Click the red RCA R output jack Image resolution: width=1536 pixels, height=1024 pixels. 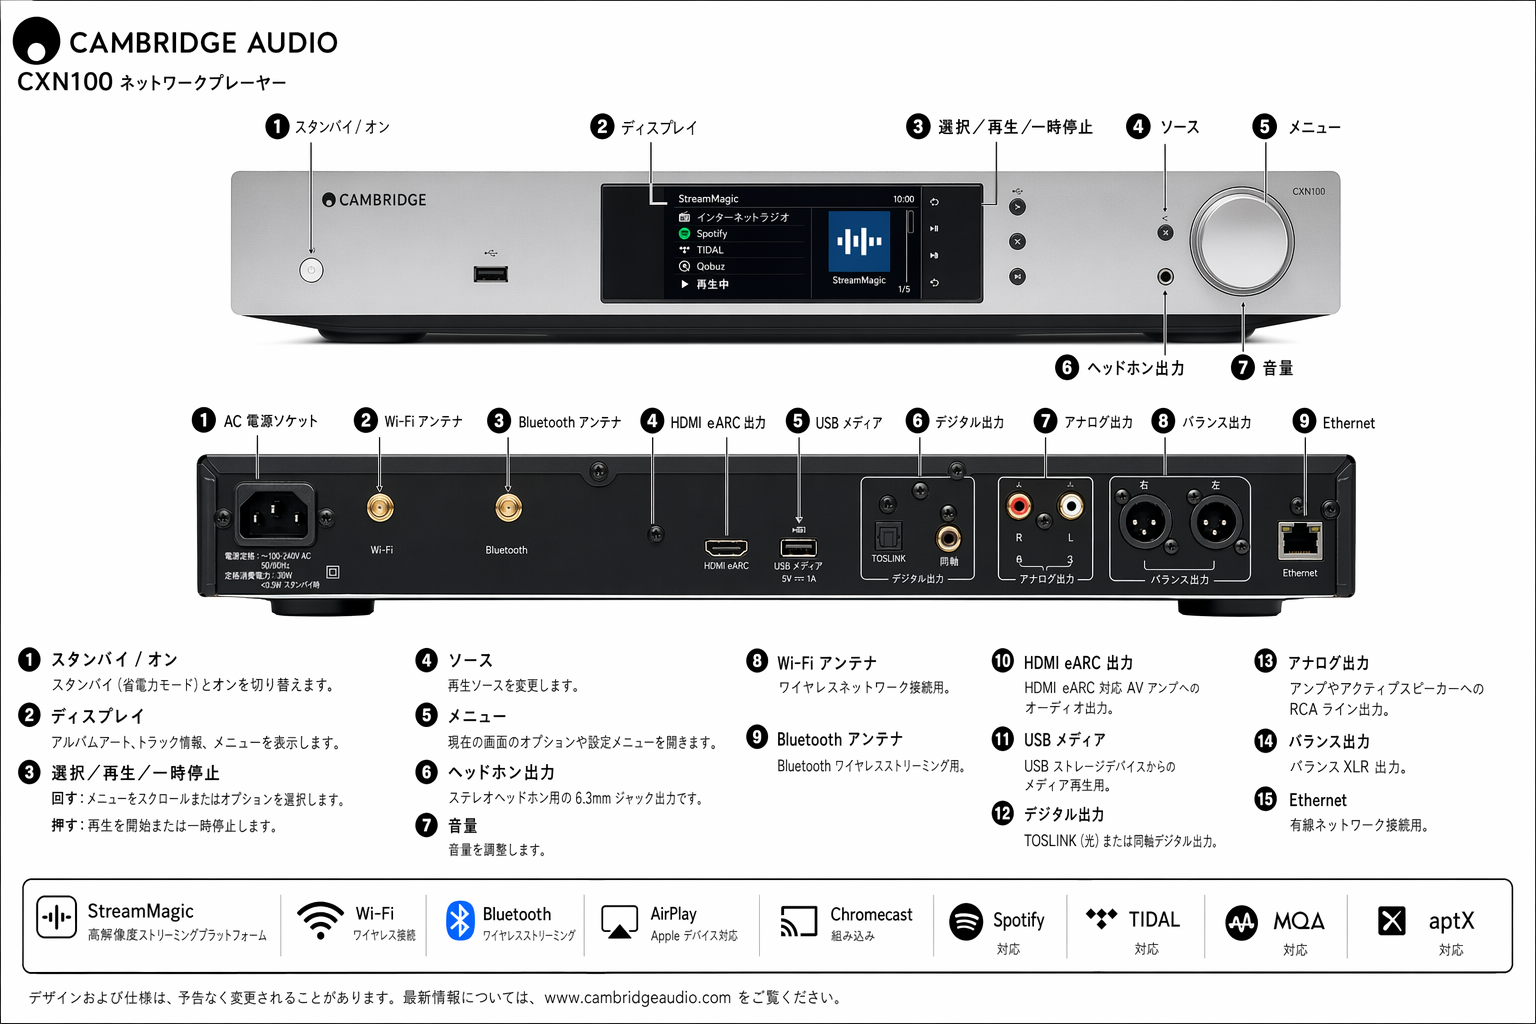(x=1019, y=506)
